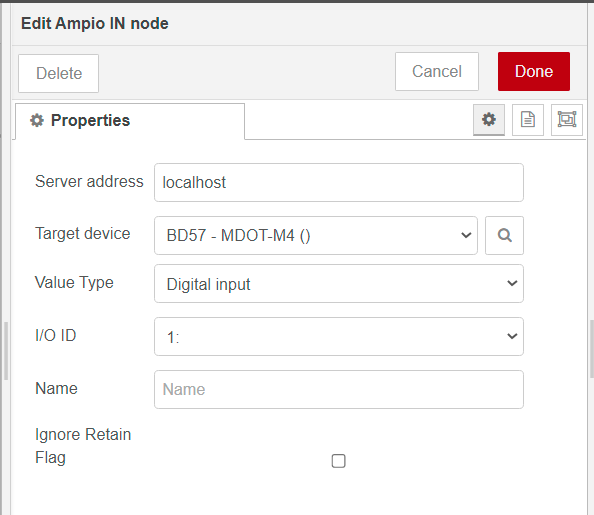Click the Ignore Retain Flag label
The width and height of the screenshot is (594, 515).
[x=83, y=446]
